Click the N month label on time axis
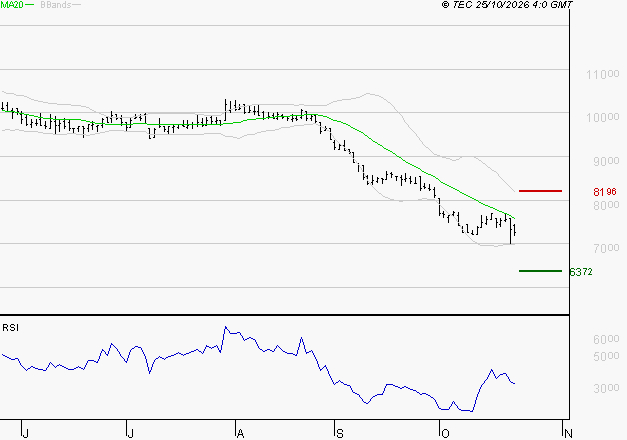Screen dimensions: 627x440 (x=568, y=433)
